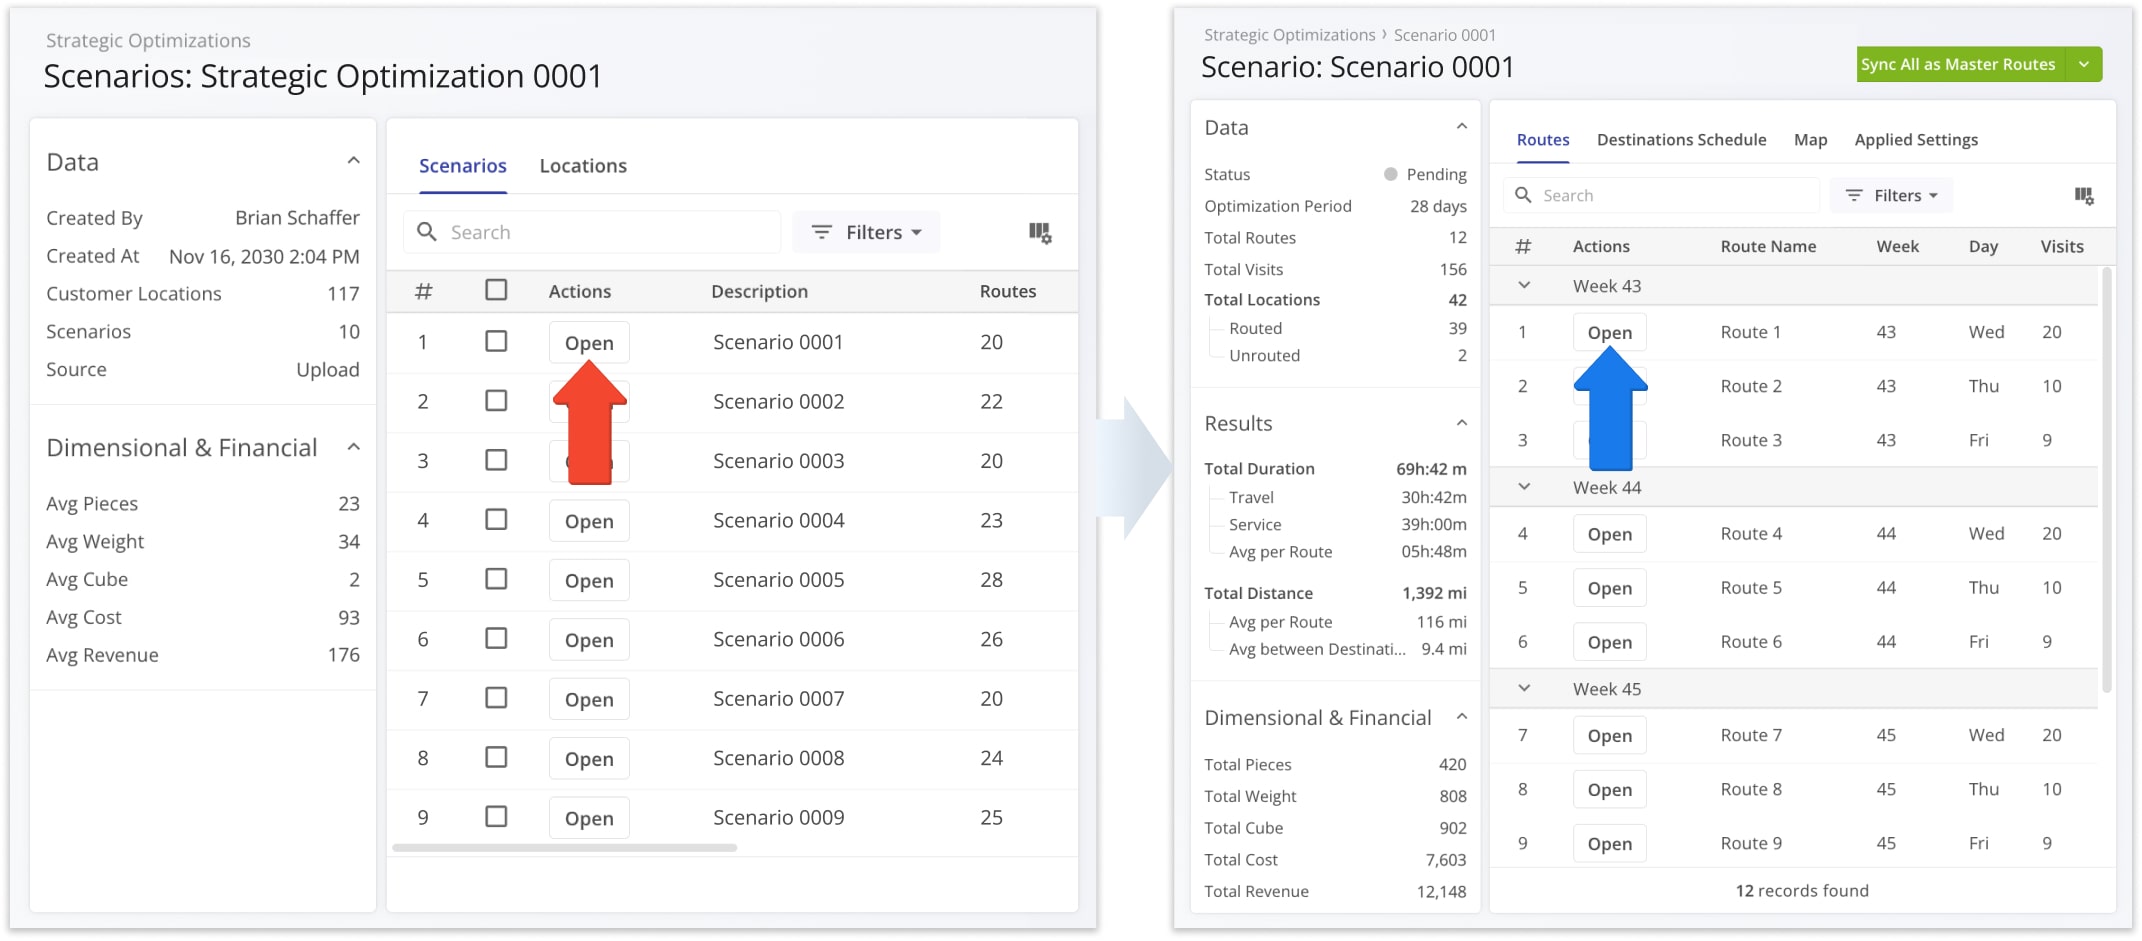
Task: Click inside the Routes search input field
Action: [1660, 195]
